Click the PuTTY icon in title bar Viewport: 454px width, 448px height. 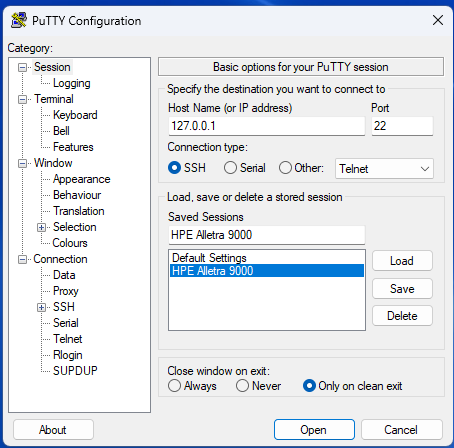[x=19, y=20]
